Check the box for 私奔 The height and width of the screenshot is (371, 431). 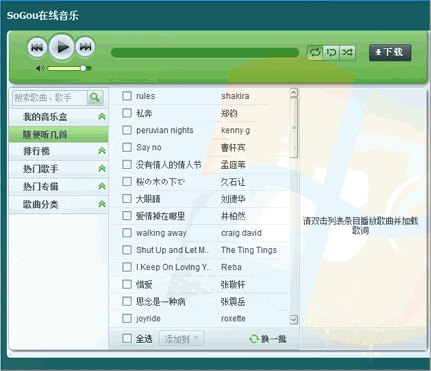(x=127, y=113)
